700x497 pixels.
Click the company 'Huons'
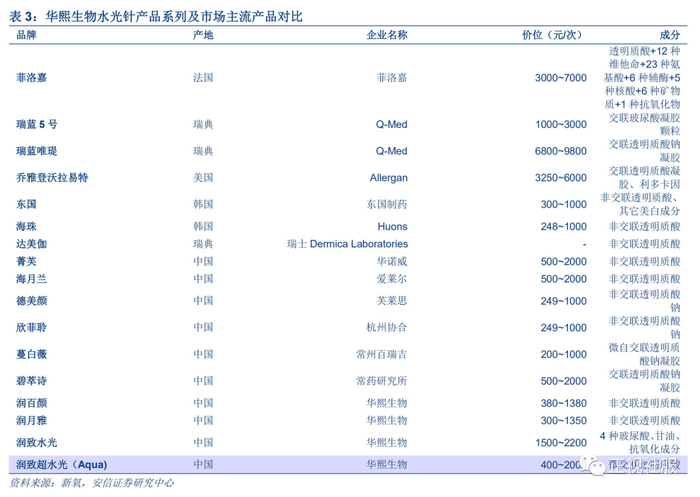pos(392,226)
